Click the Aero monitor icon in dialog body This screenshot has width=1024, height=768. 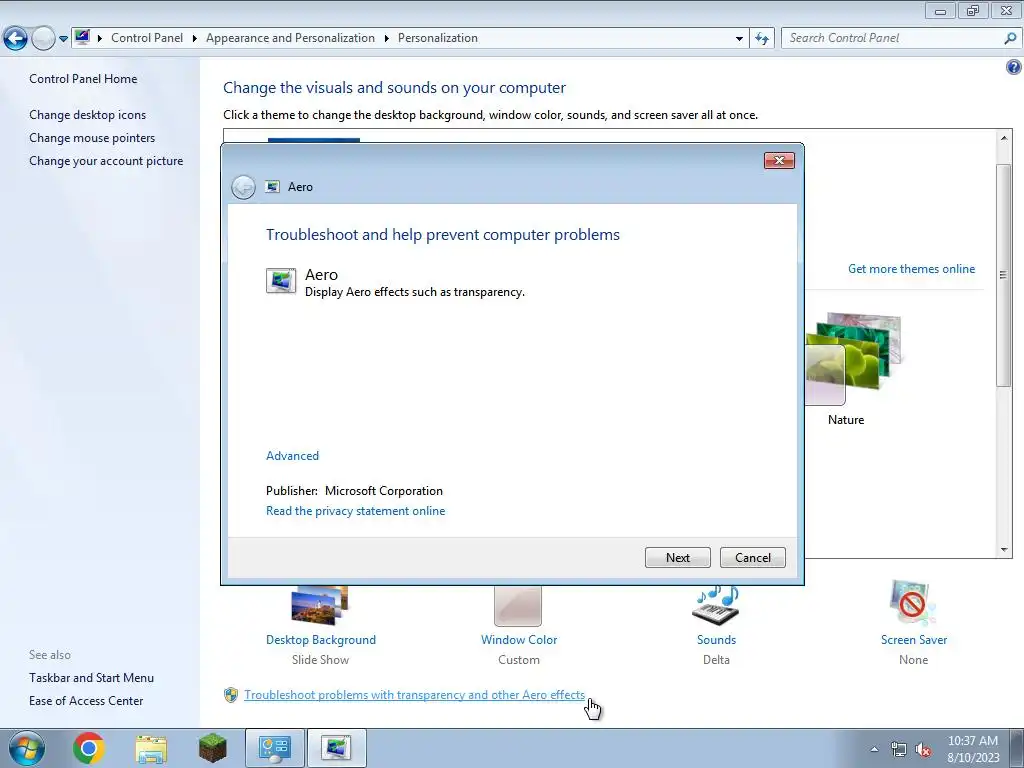coord(281,281)
